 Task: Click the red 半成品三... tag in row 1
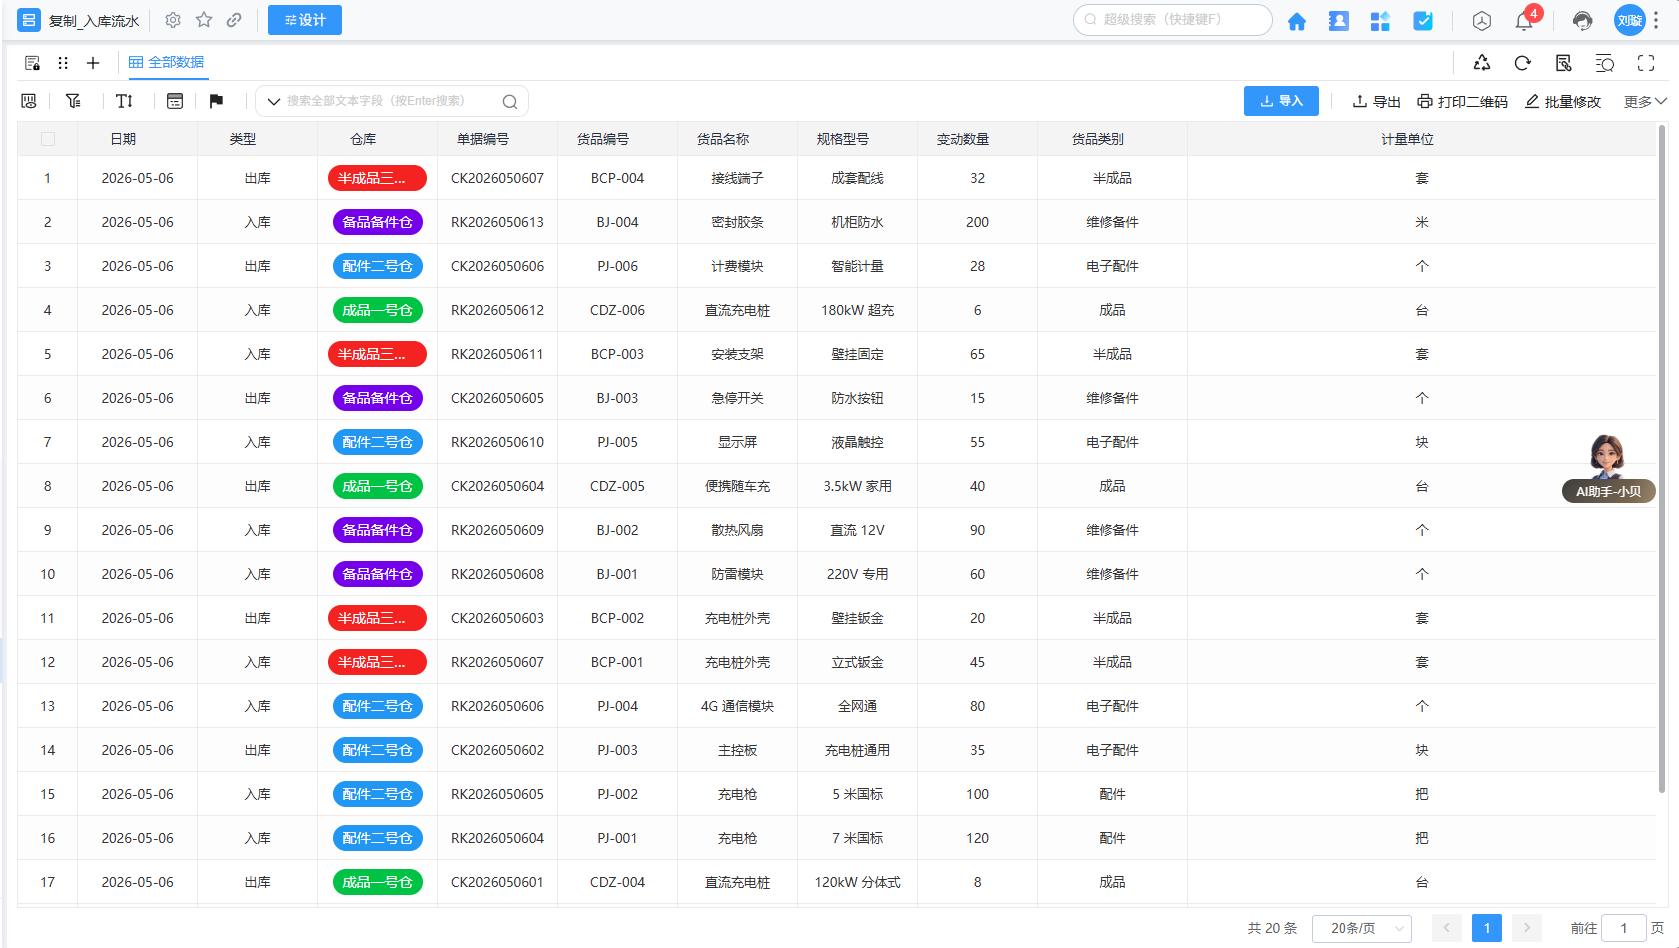click(x=378, y=178)
